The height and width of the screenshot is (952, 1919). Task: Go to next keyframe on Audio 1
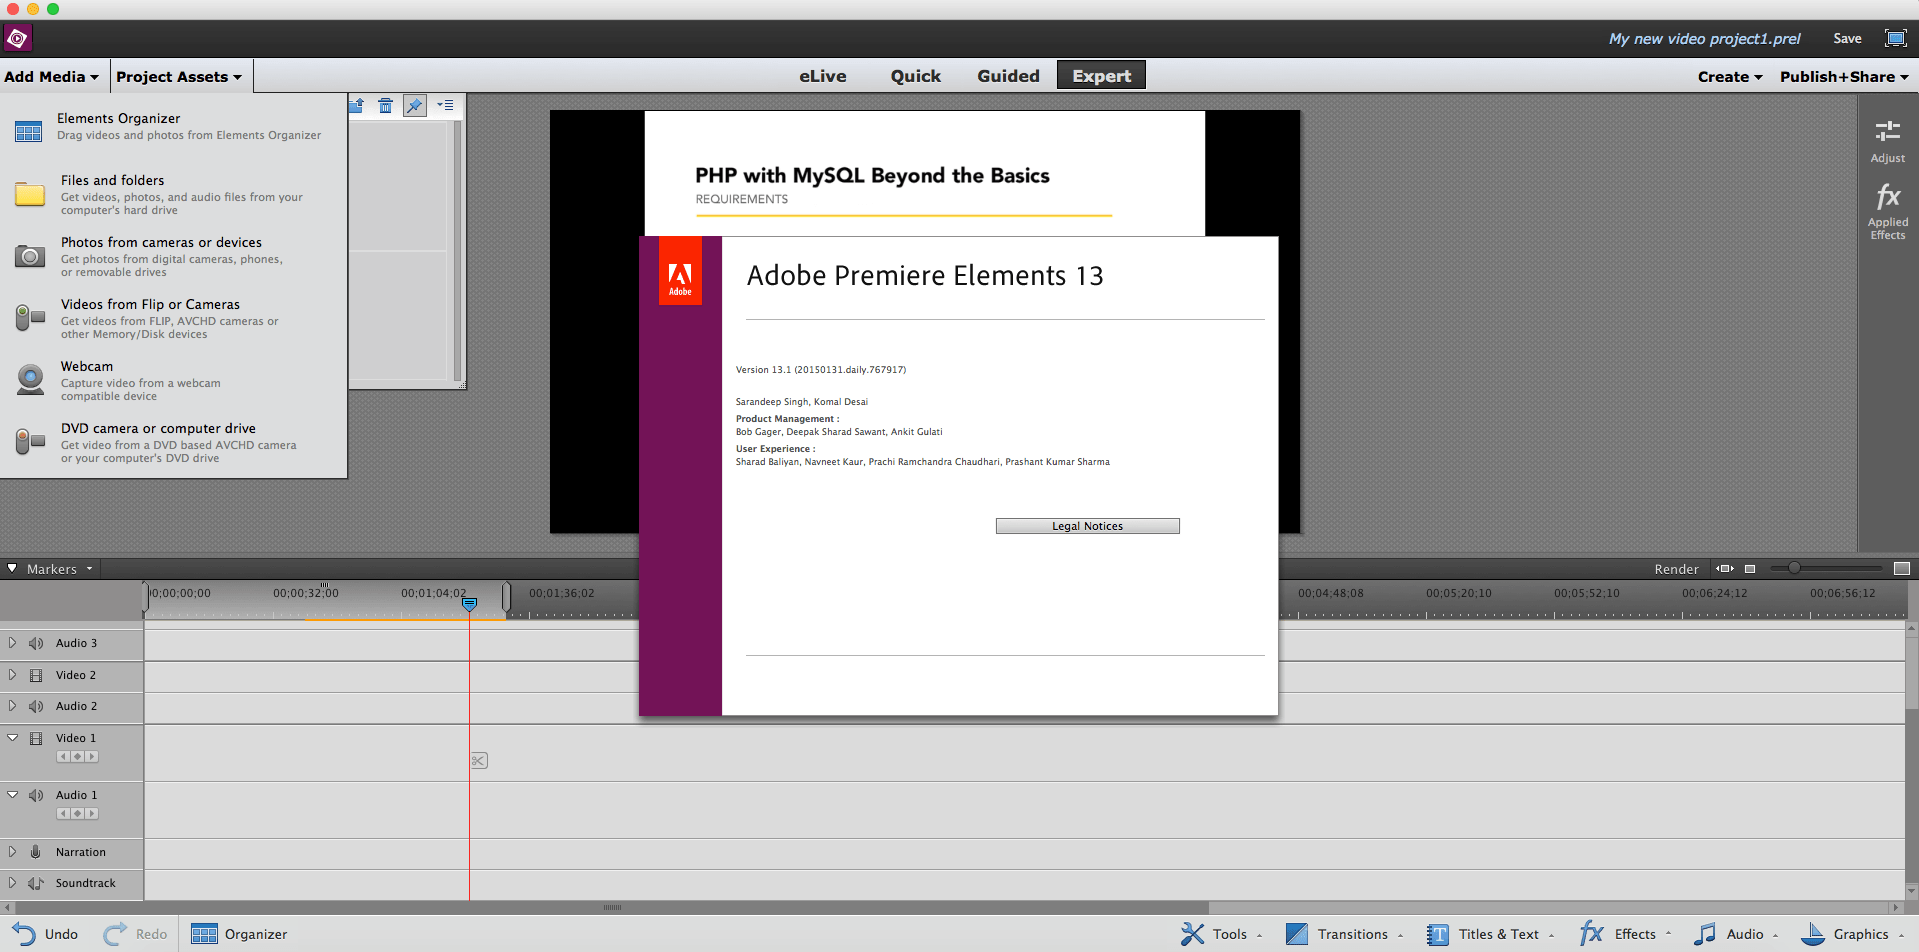pyautogui.click(x=92, y=814)
